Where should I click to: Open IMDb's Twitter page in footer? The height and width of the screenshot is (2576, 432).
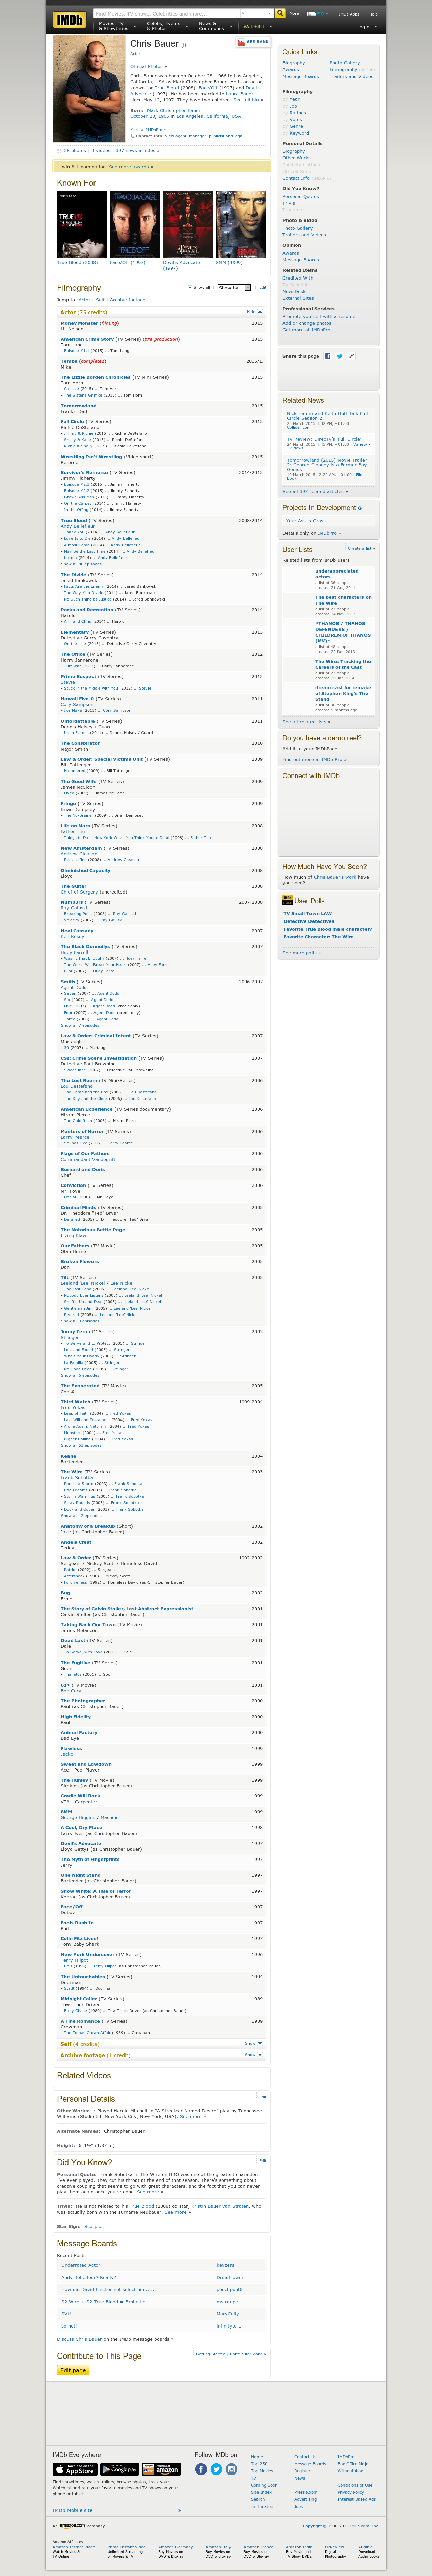[x=216, y=2469]
